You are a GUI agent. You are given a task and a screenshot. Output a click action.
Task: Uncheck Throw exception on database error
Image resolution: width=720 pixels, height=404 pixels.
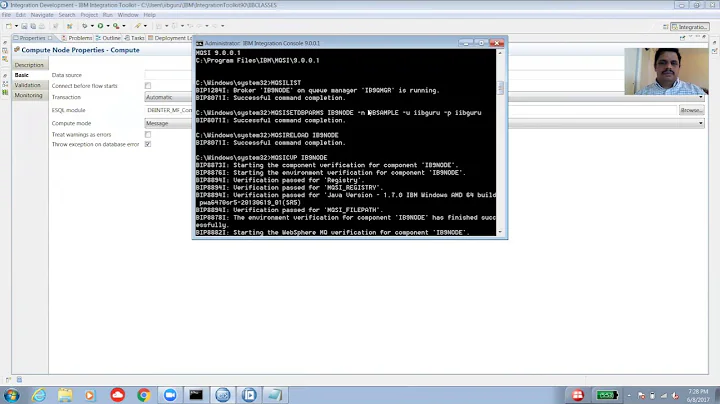pyautogui.click(x=148, y=144)
